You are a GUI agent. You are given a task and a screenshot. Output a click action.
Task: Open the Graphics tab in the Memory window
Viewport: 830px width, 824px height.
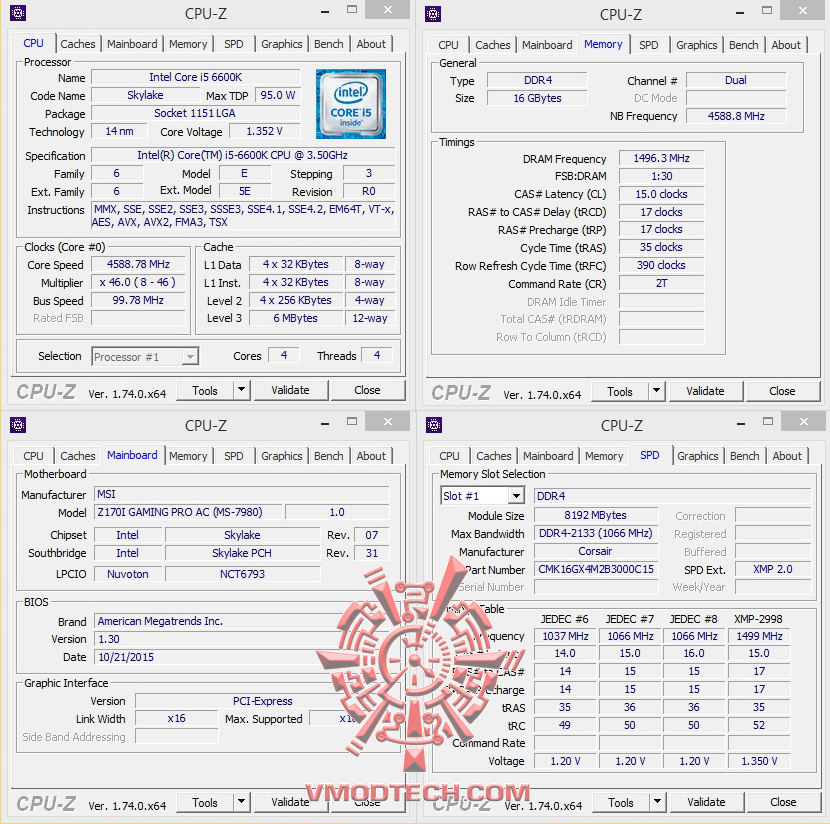click(697, 45)
